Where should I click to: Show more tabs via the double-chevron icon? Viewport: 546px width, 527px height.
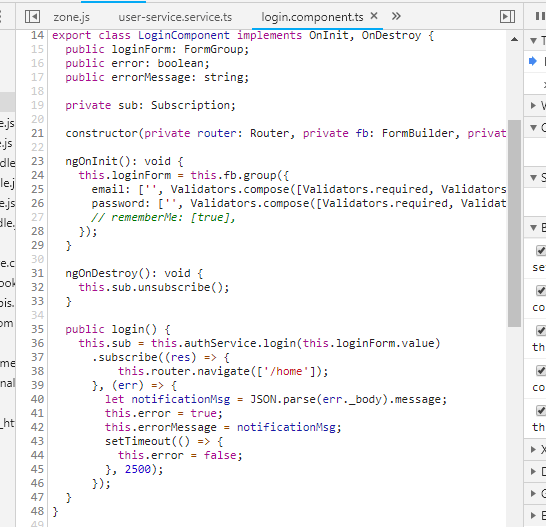tap(396, 16)
